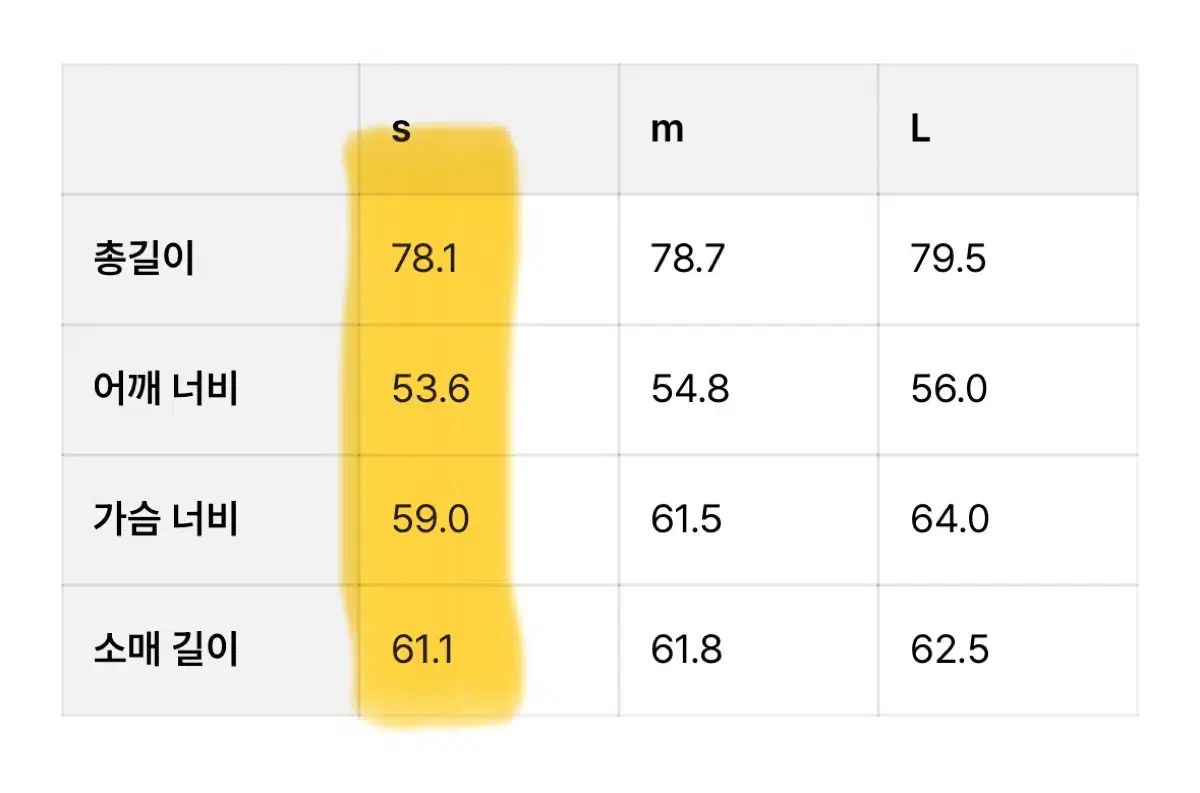Select the 총길이 row label
The height and width of the screenshot is (793, 1200).
pyautogui.click(x=143, y=260)
